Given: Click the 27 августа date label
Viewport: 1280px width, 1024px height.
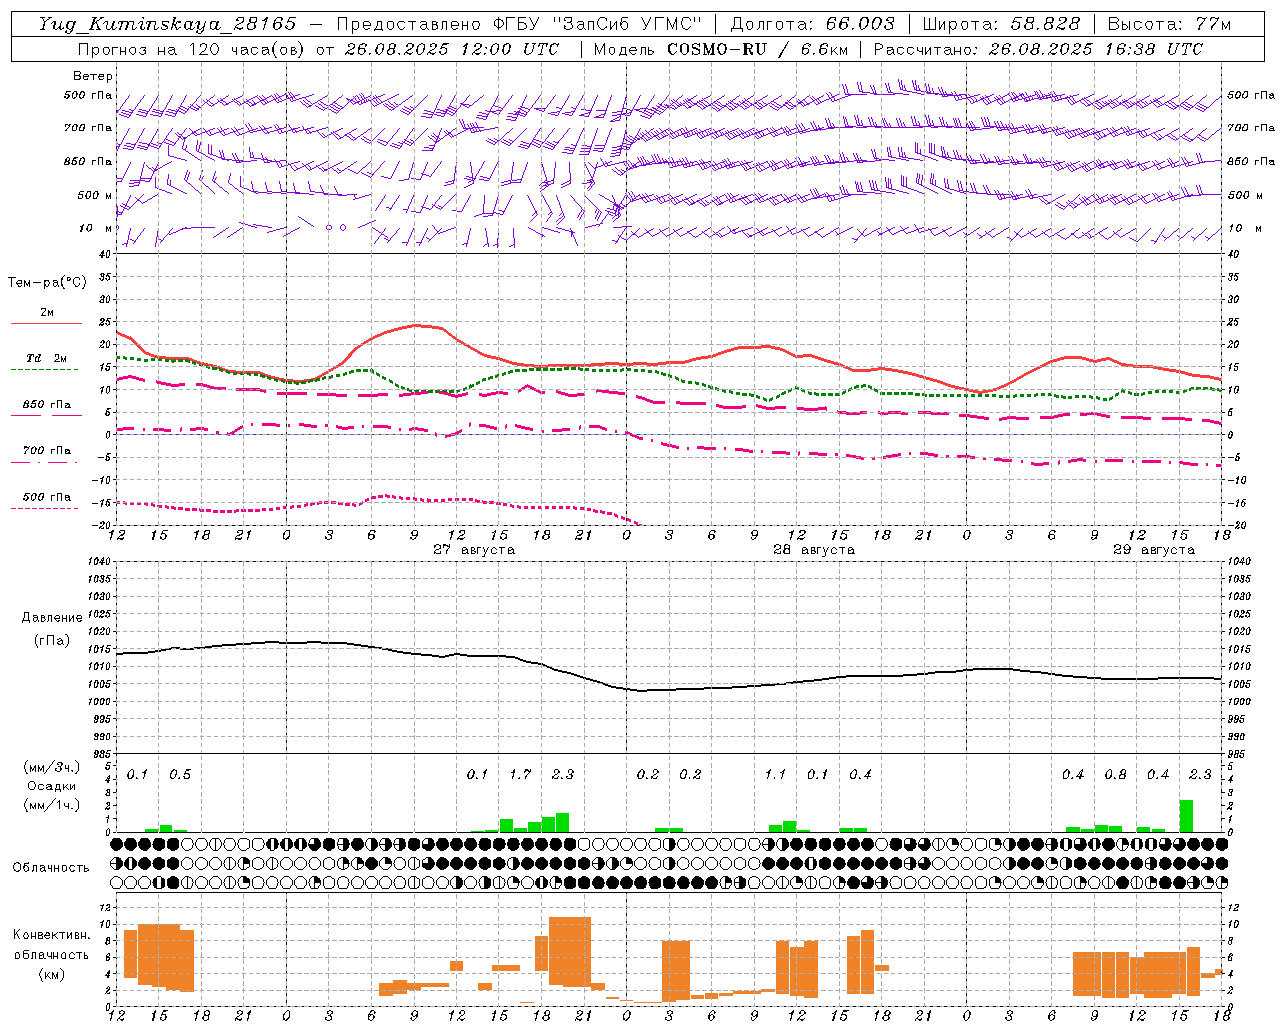Looking at the screenshot, I should (474, 550).
